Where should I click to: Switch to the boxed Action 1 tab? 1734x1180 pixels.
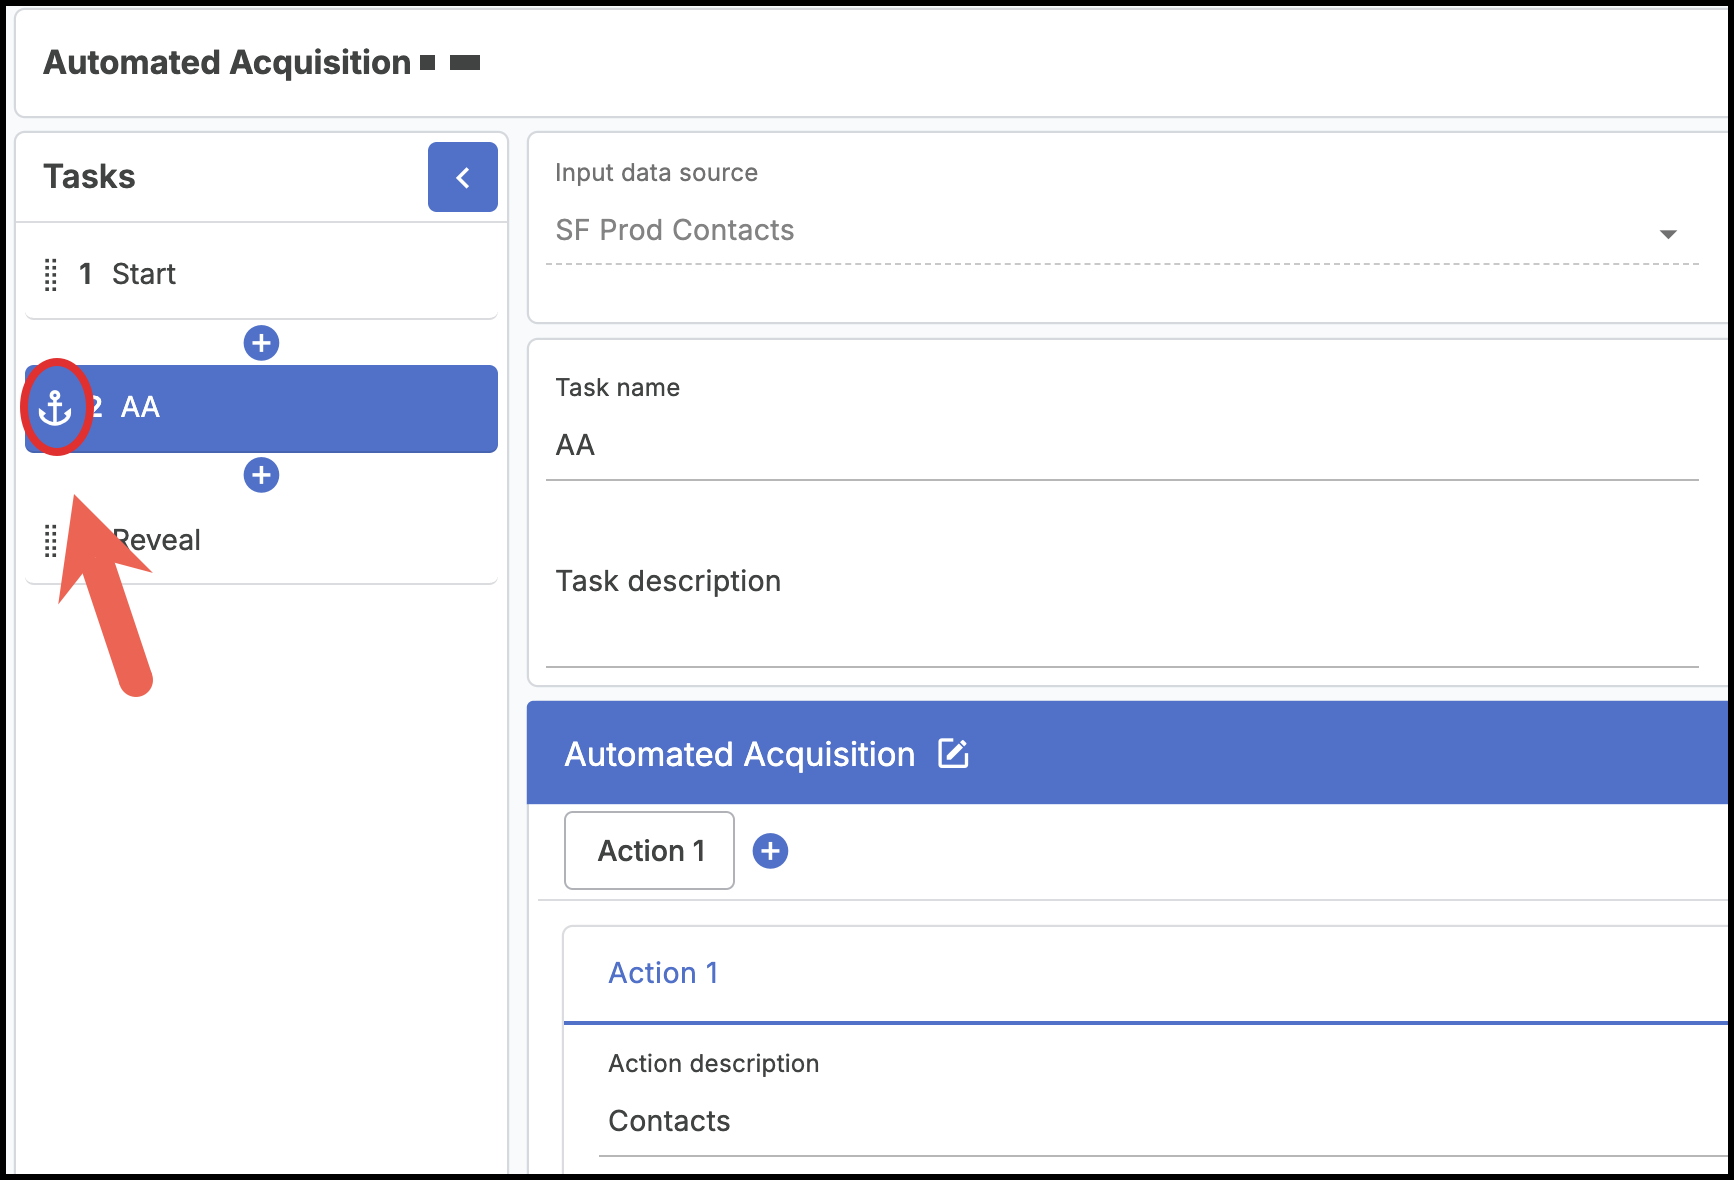[650, 851]
